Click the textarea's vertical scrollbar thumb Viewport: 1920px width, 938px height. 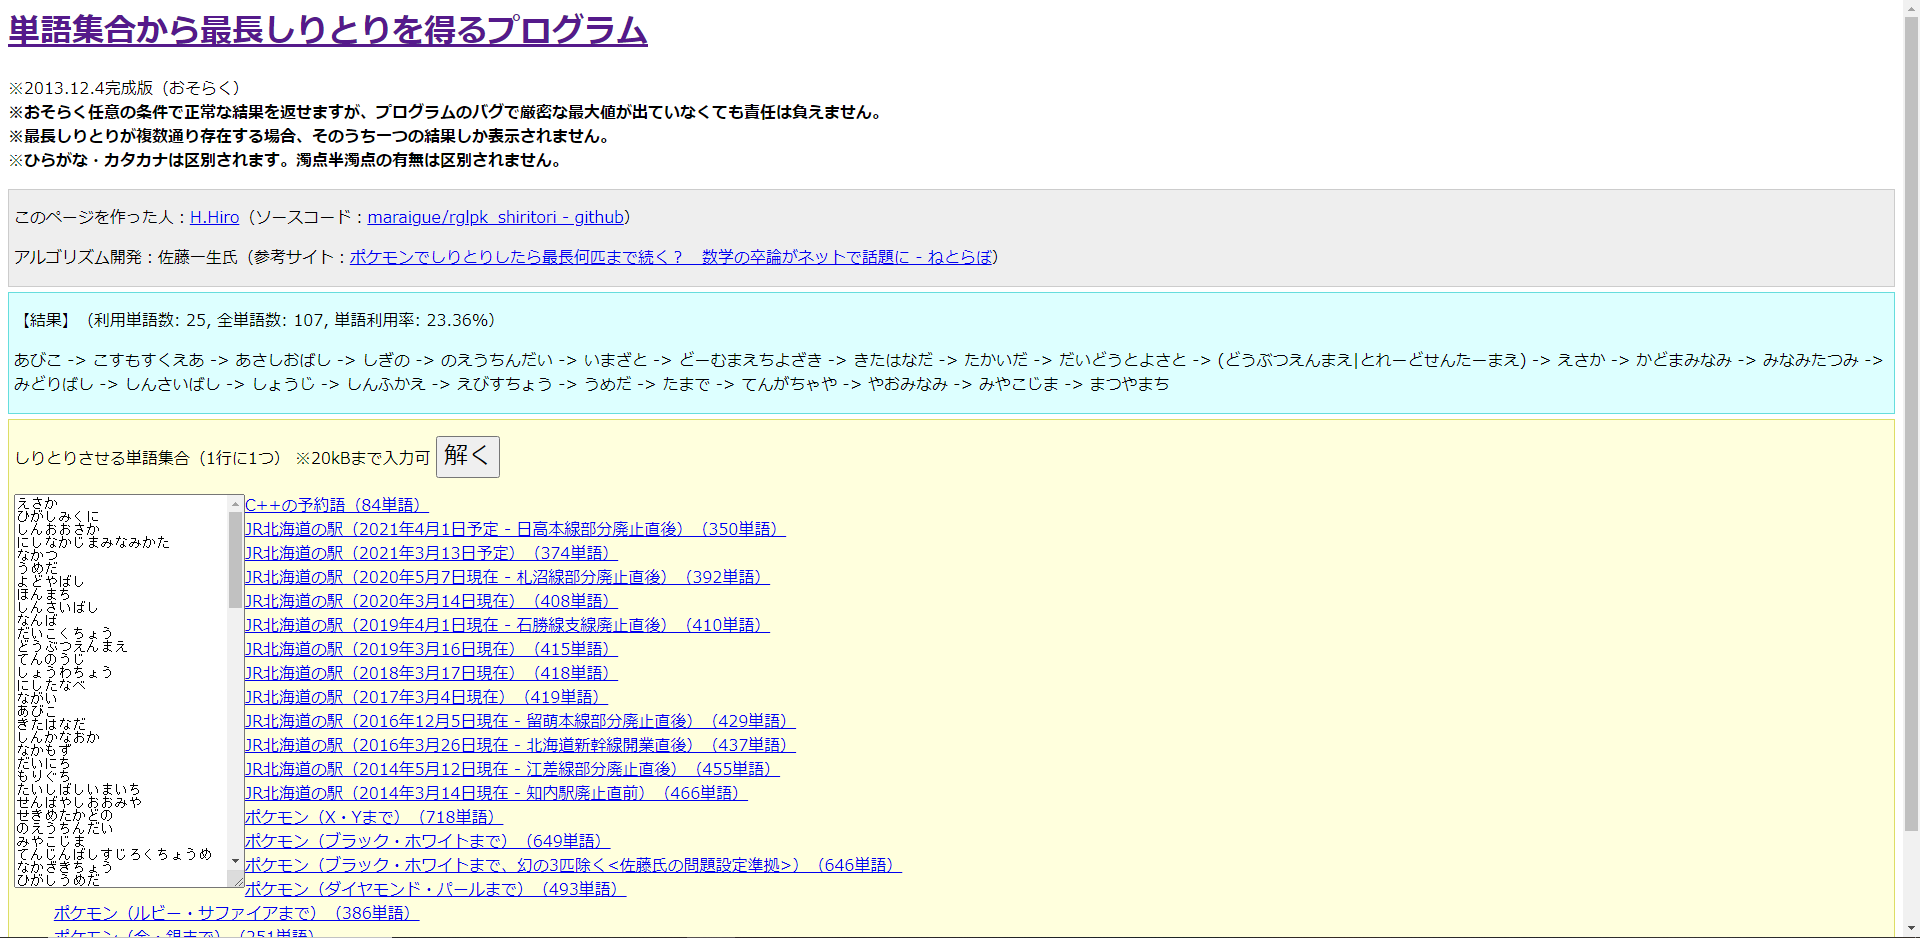tap(236, 560)
